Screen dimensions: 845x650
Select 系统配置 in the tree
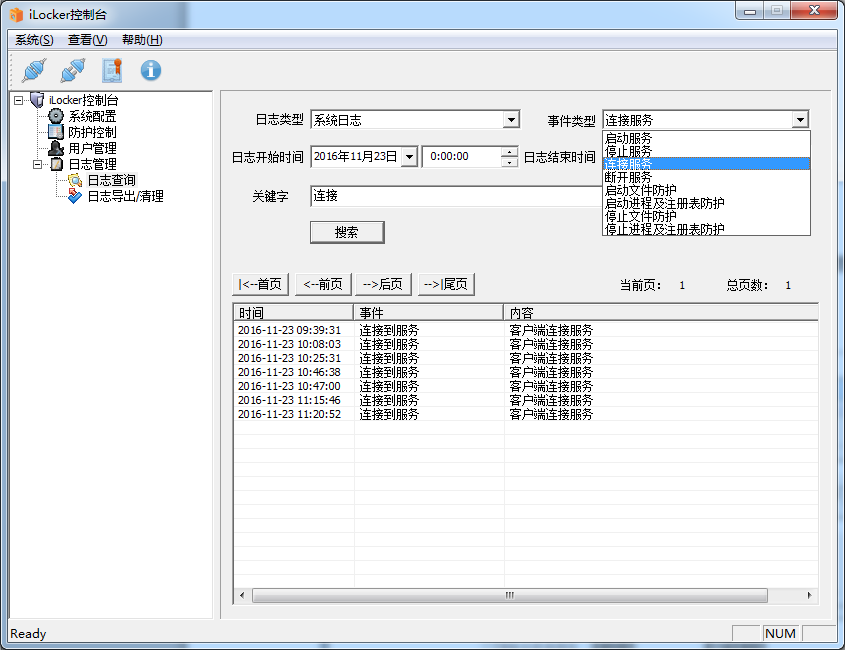(x=92, y=116)
